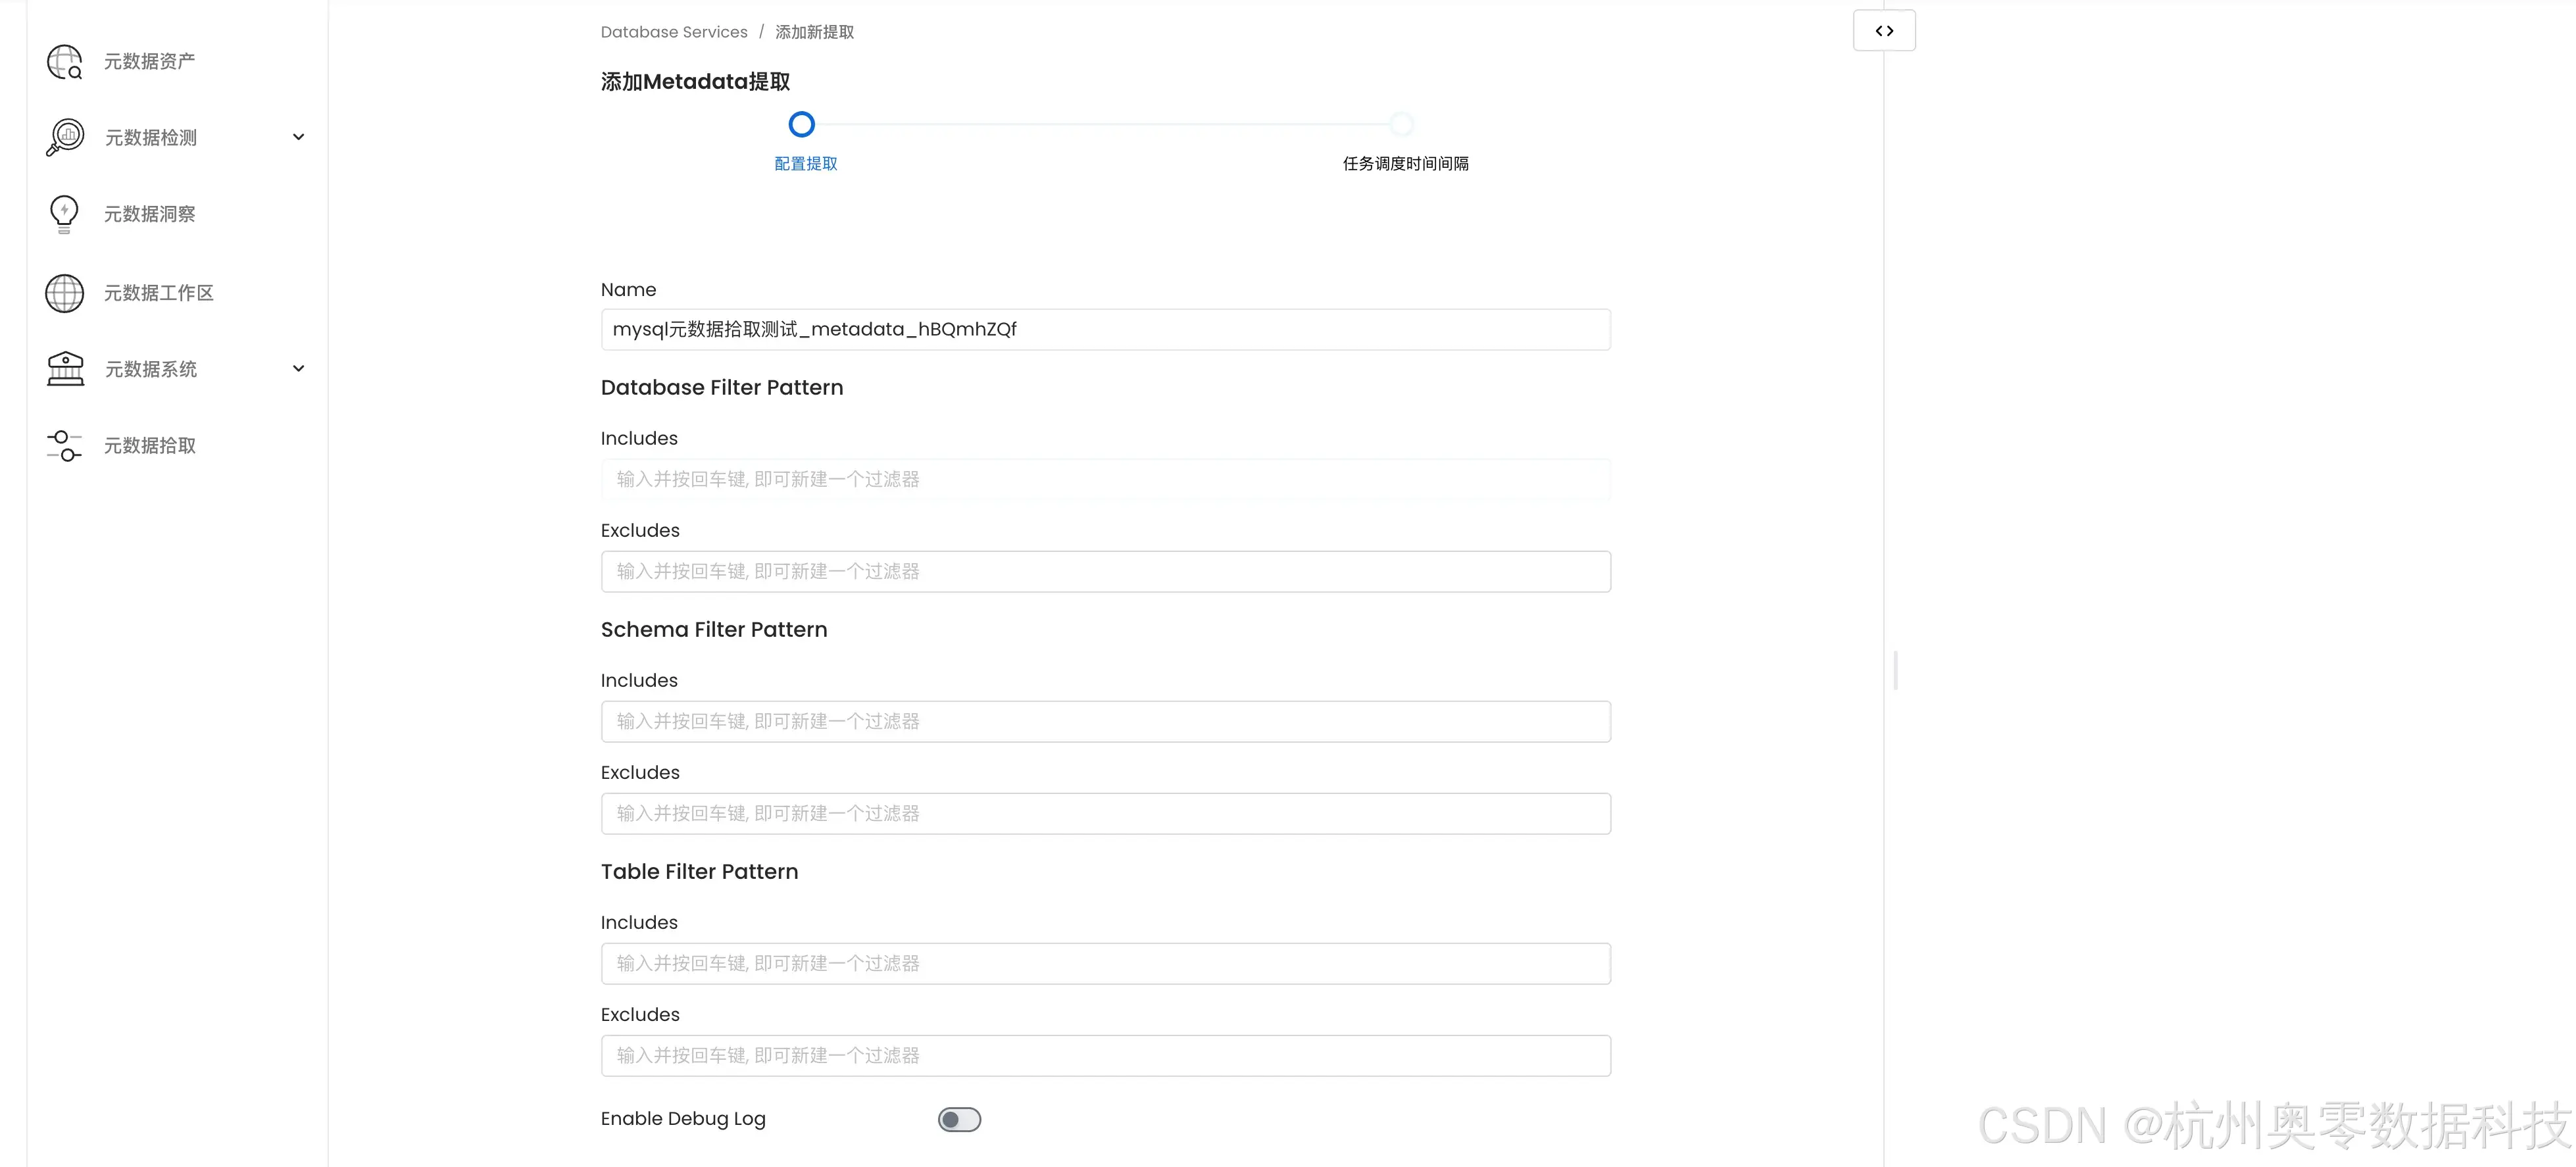
Task: Click the right panel resize handle
Action: 1895,670
